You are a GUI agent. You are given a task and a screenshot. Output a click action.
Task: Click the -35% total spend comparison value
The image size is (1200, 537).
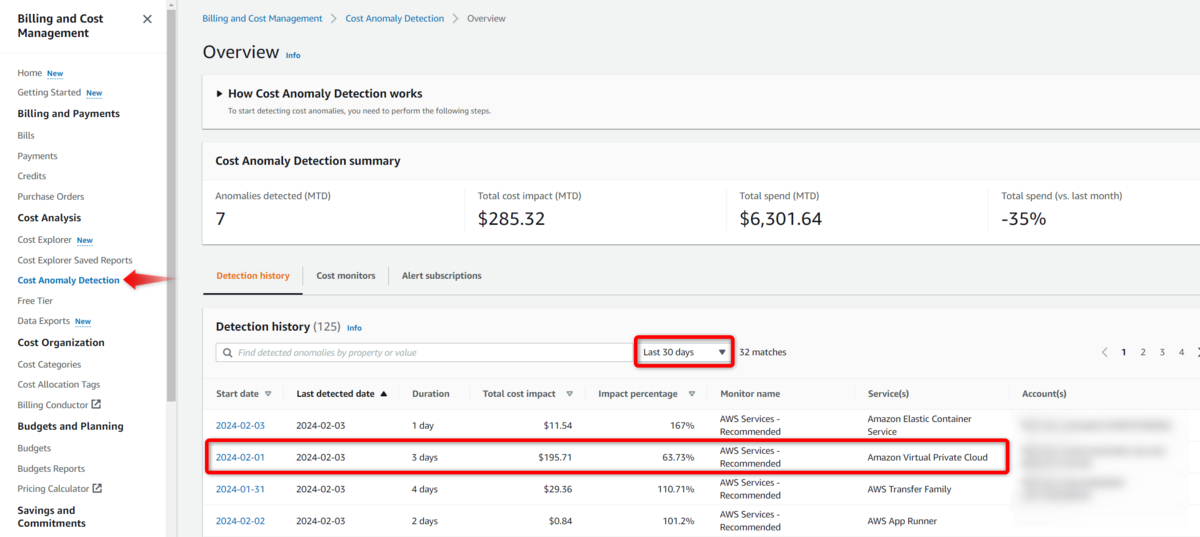(x=1024, y=218)
